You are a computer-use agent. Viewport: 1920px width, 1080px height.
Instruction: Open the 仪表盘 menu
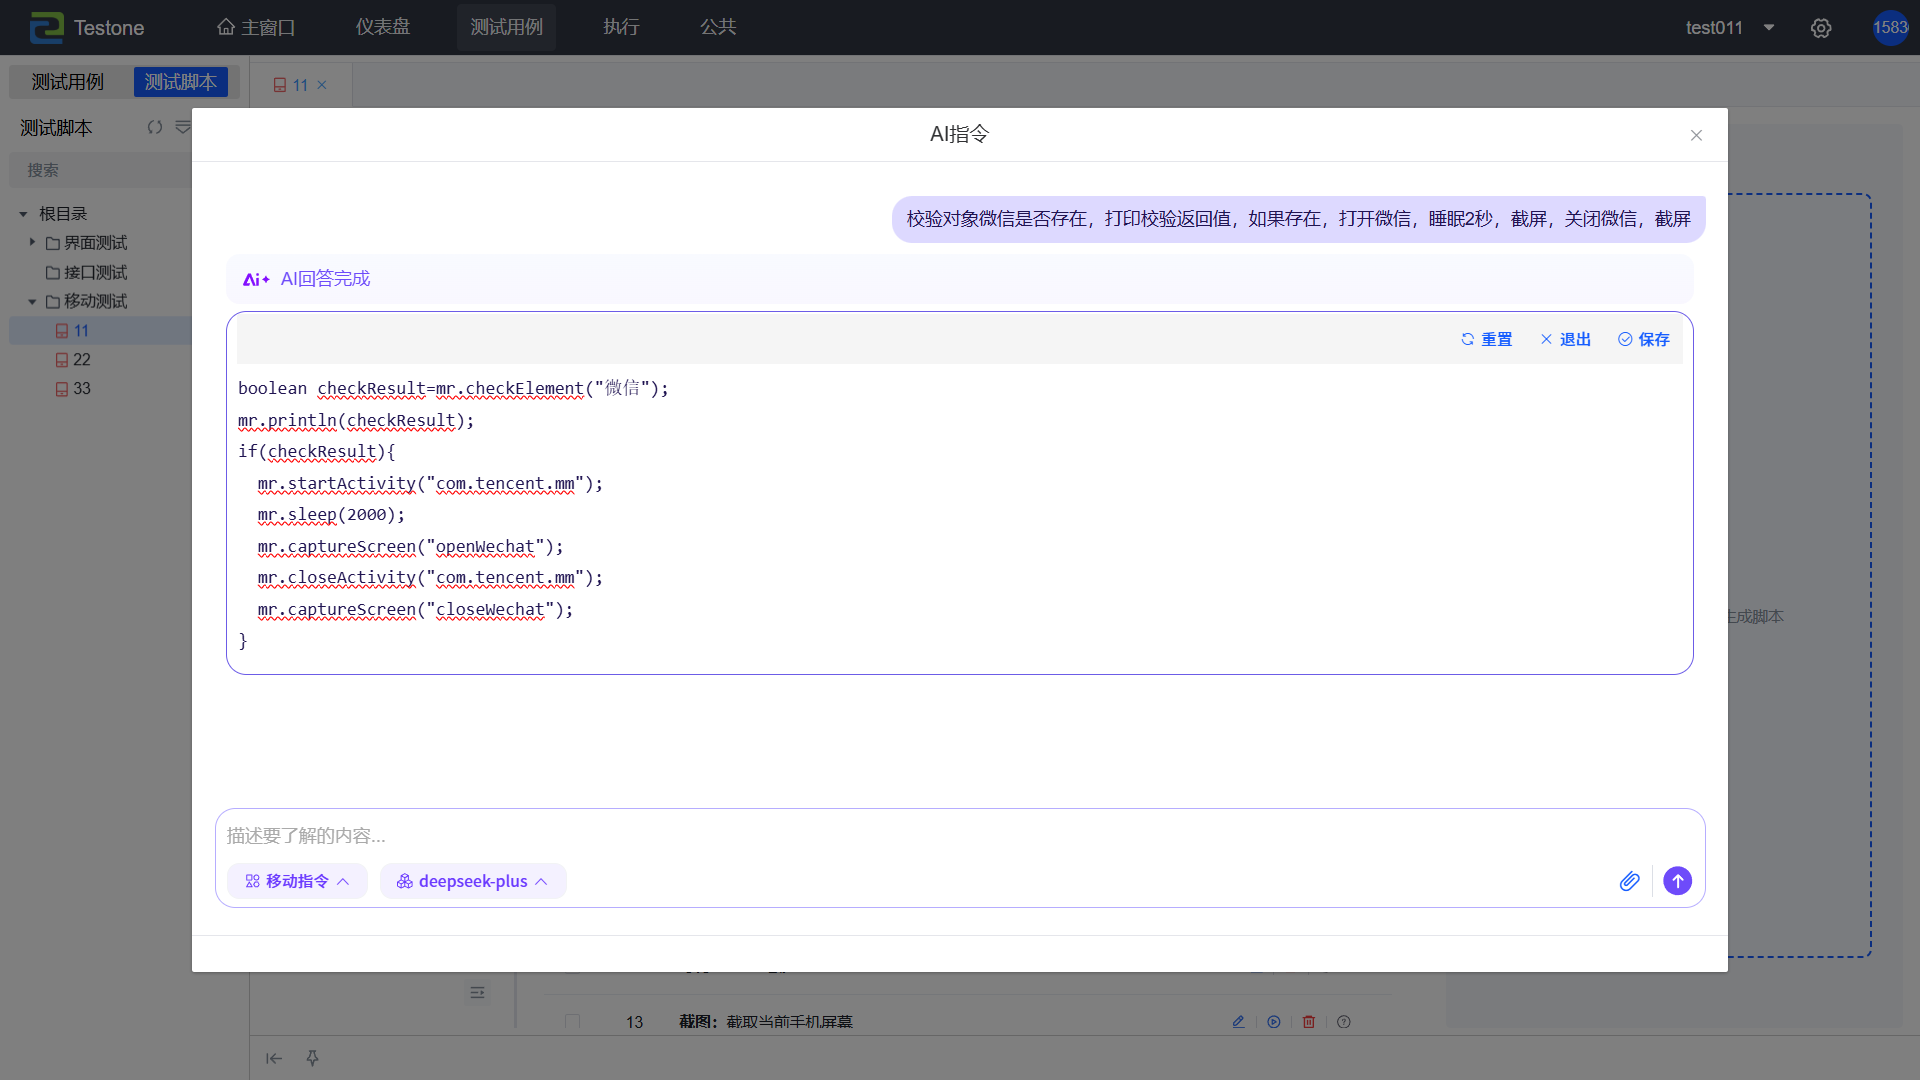coord(383,27)
